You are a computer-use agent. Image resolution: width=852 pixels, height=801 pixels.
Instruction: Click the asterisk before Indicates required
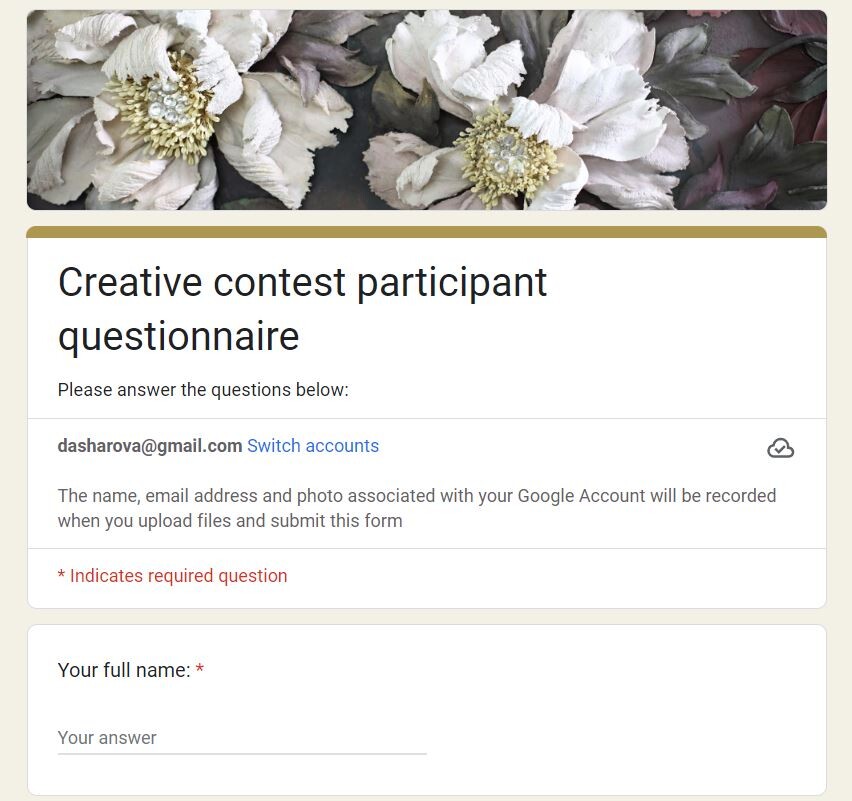pos(61,575)
